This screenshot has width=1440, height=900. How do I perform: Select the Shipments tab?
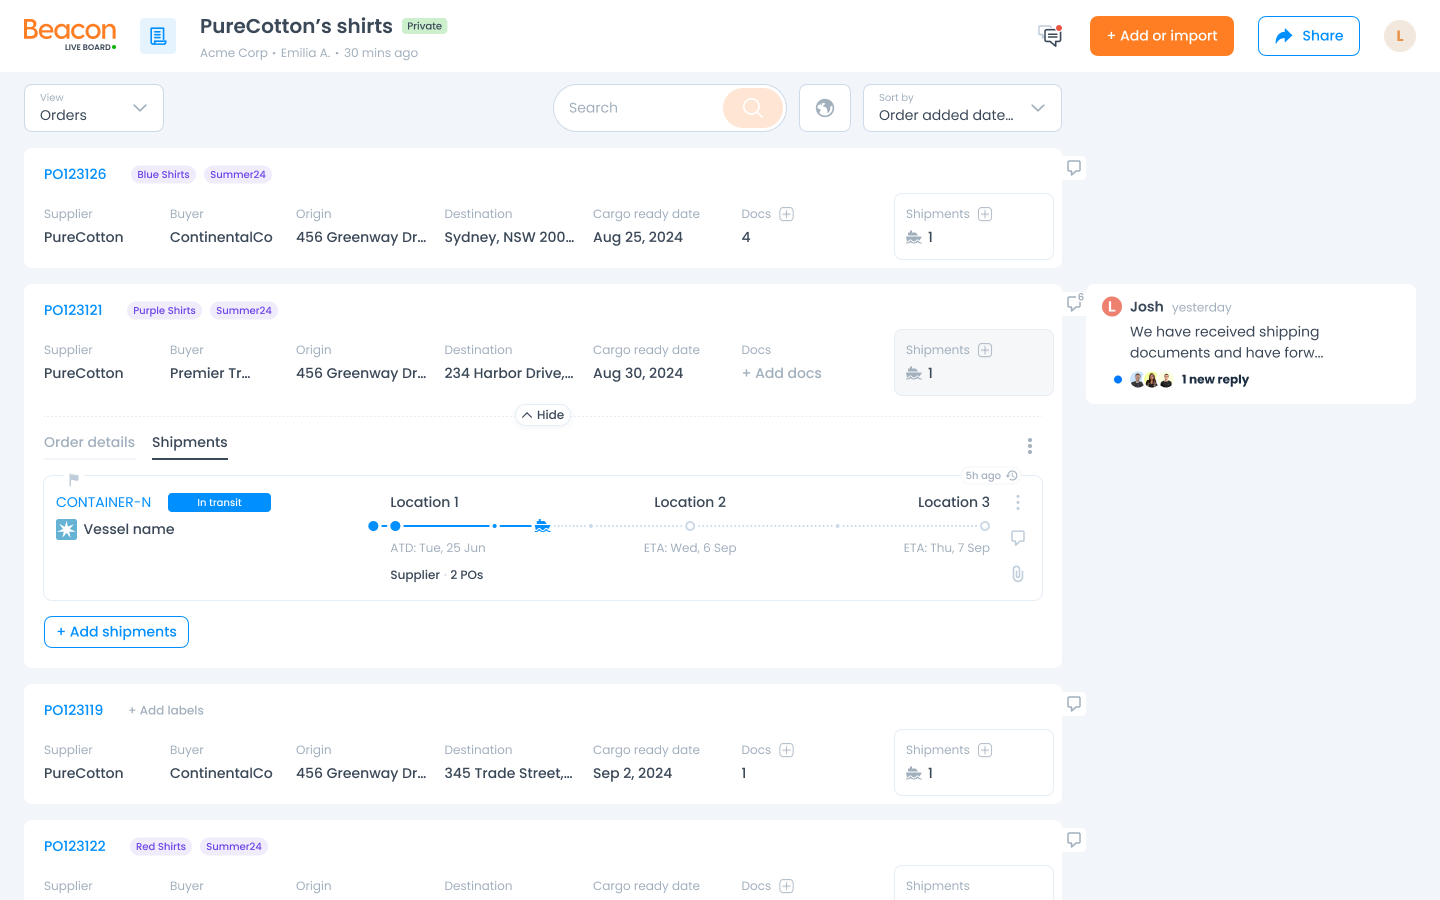190,442
